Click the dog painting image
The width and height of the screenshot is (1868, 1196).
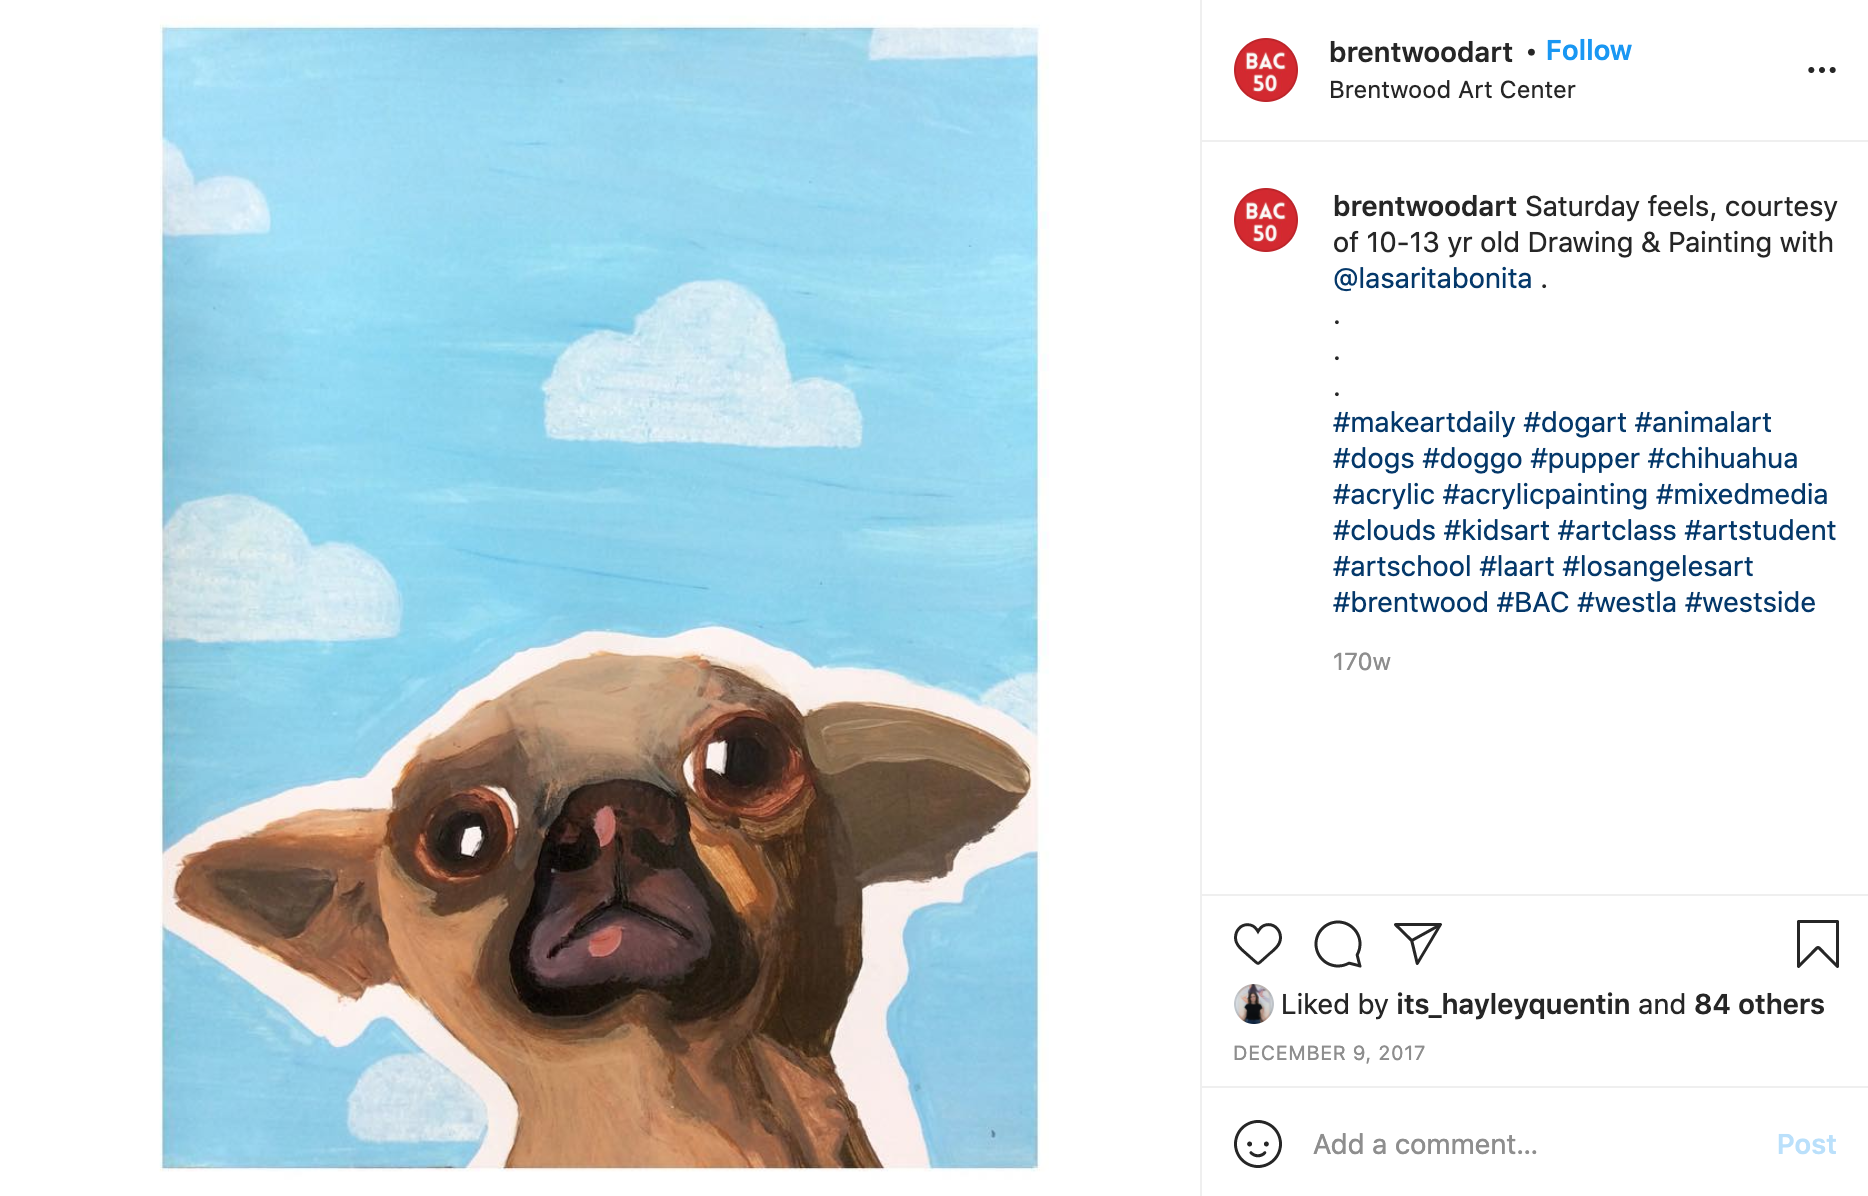pyautogui.click(x=600, y=598)
